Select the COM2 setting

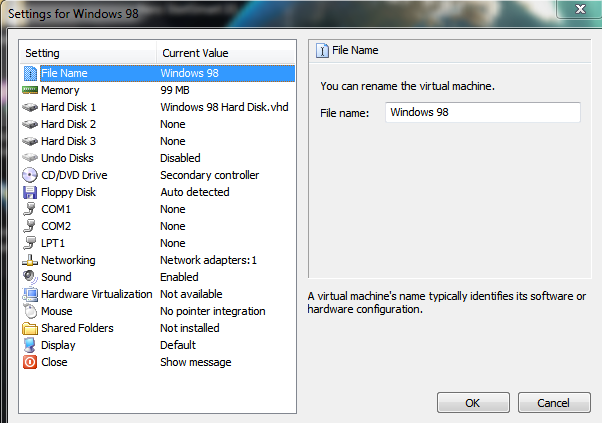click(x=157, y=226)
